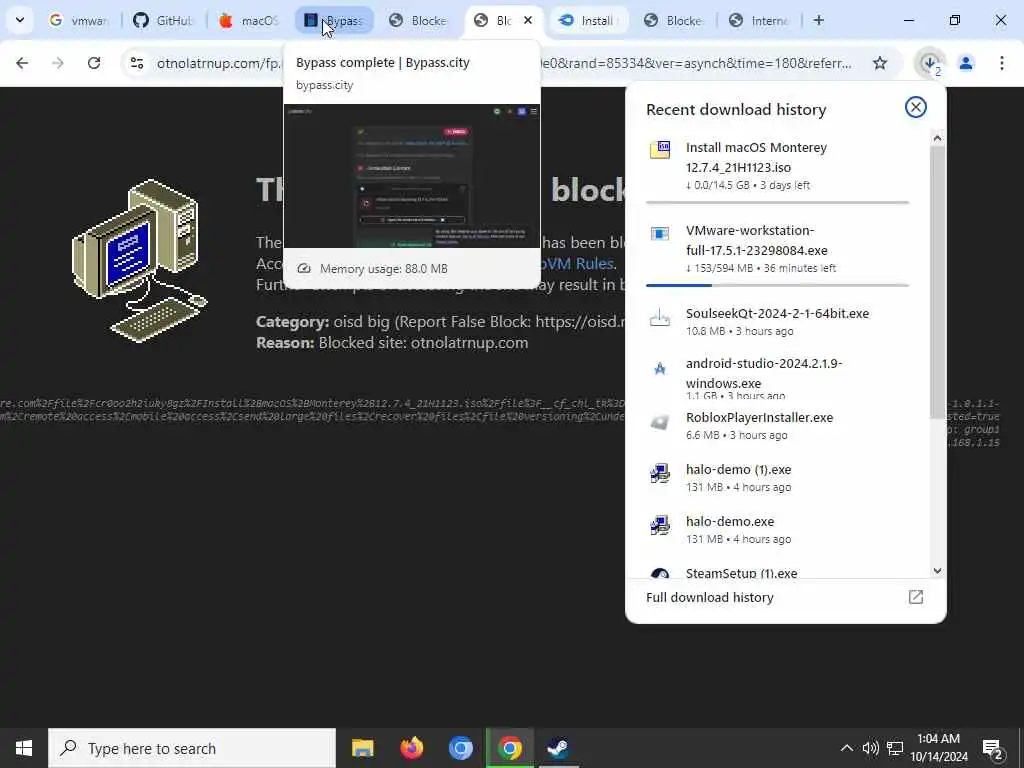The image size is (1024, 768).
Task: Click the retro computer illustration
Action: [x=140, y=260]
